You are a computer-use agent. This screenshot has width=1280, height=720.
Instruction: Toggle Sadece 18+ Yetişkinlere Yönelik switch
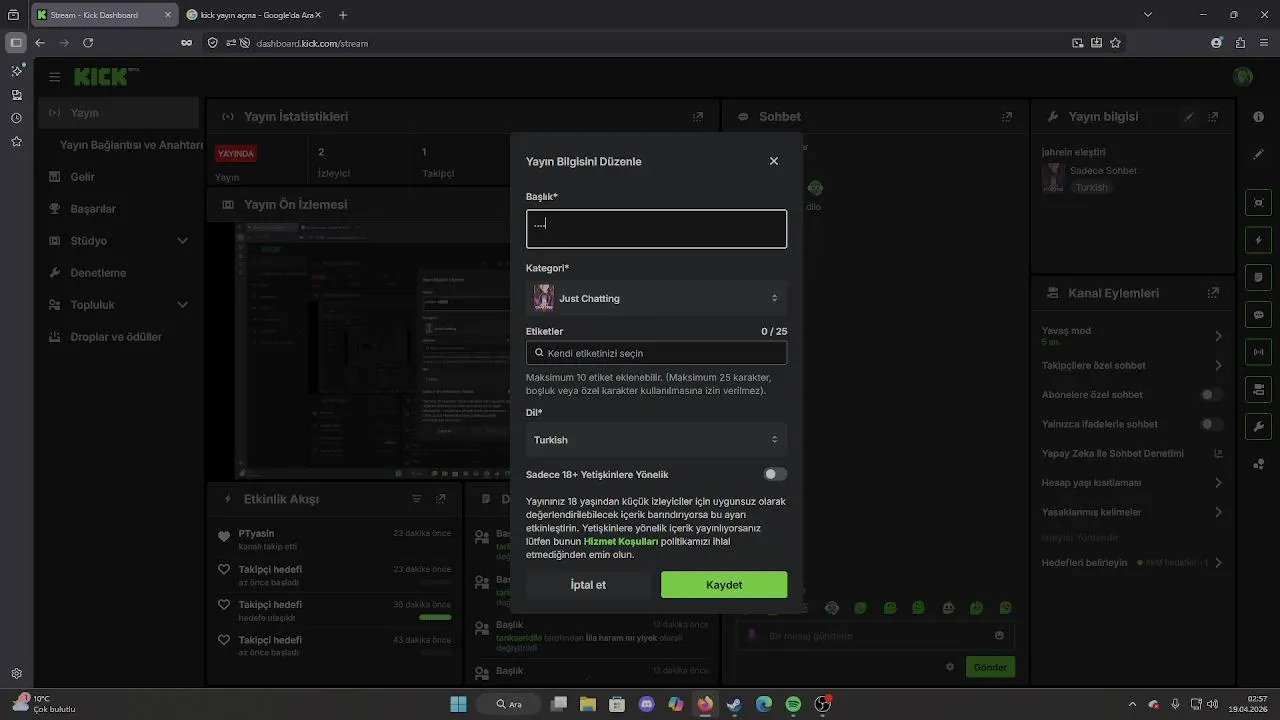click(775, 474)
